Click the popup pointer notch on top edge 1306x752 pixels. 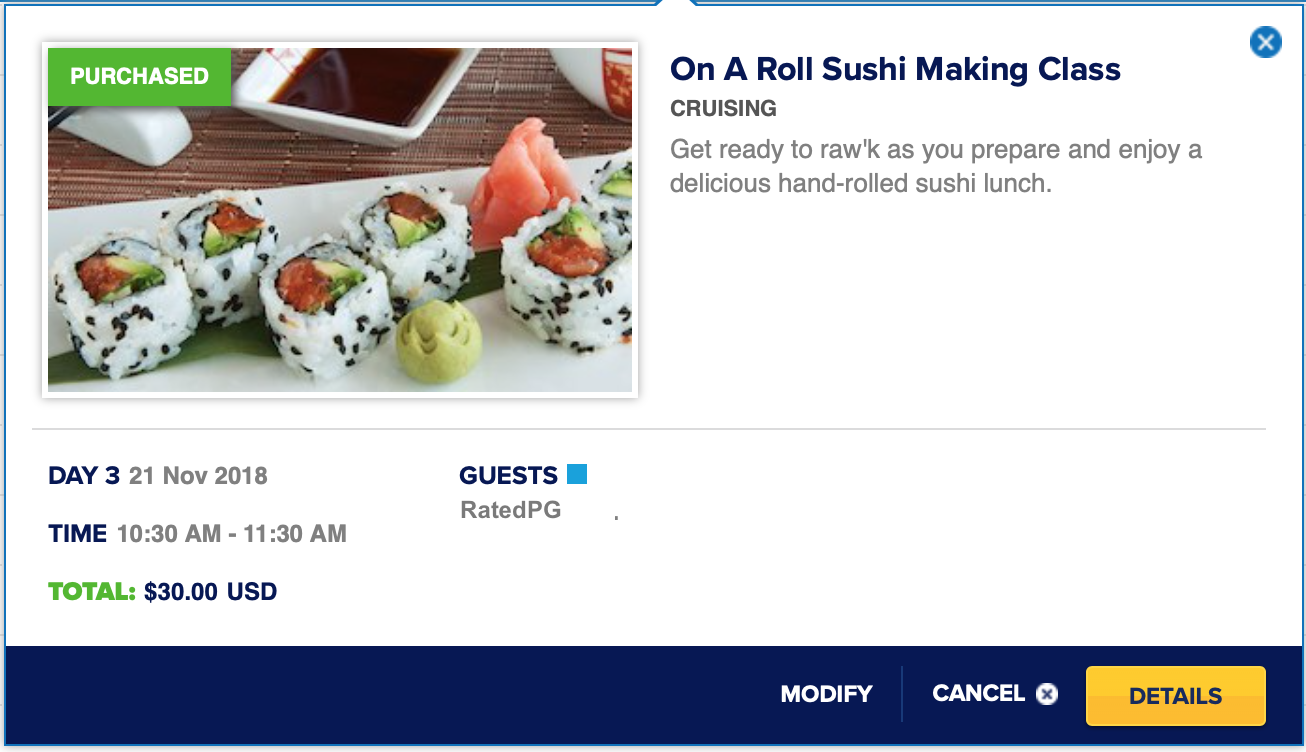(x=677, y=3)
